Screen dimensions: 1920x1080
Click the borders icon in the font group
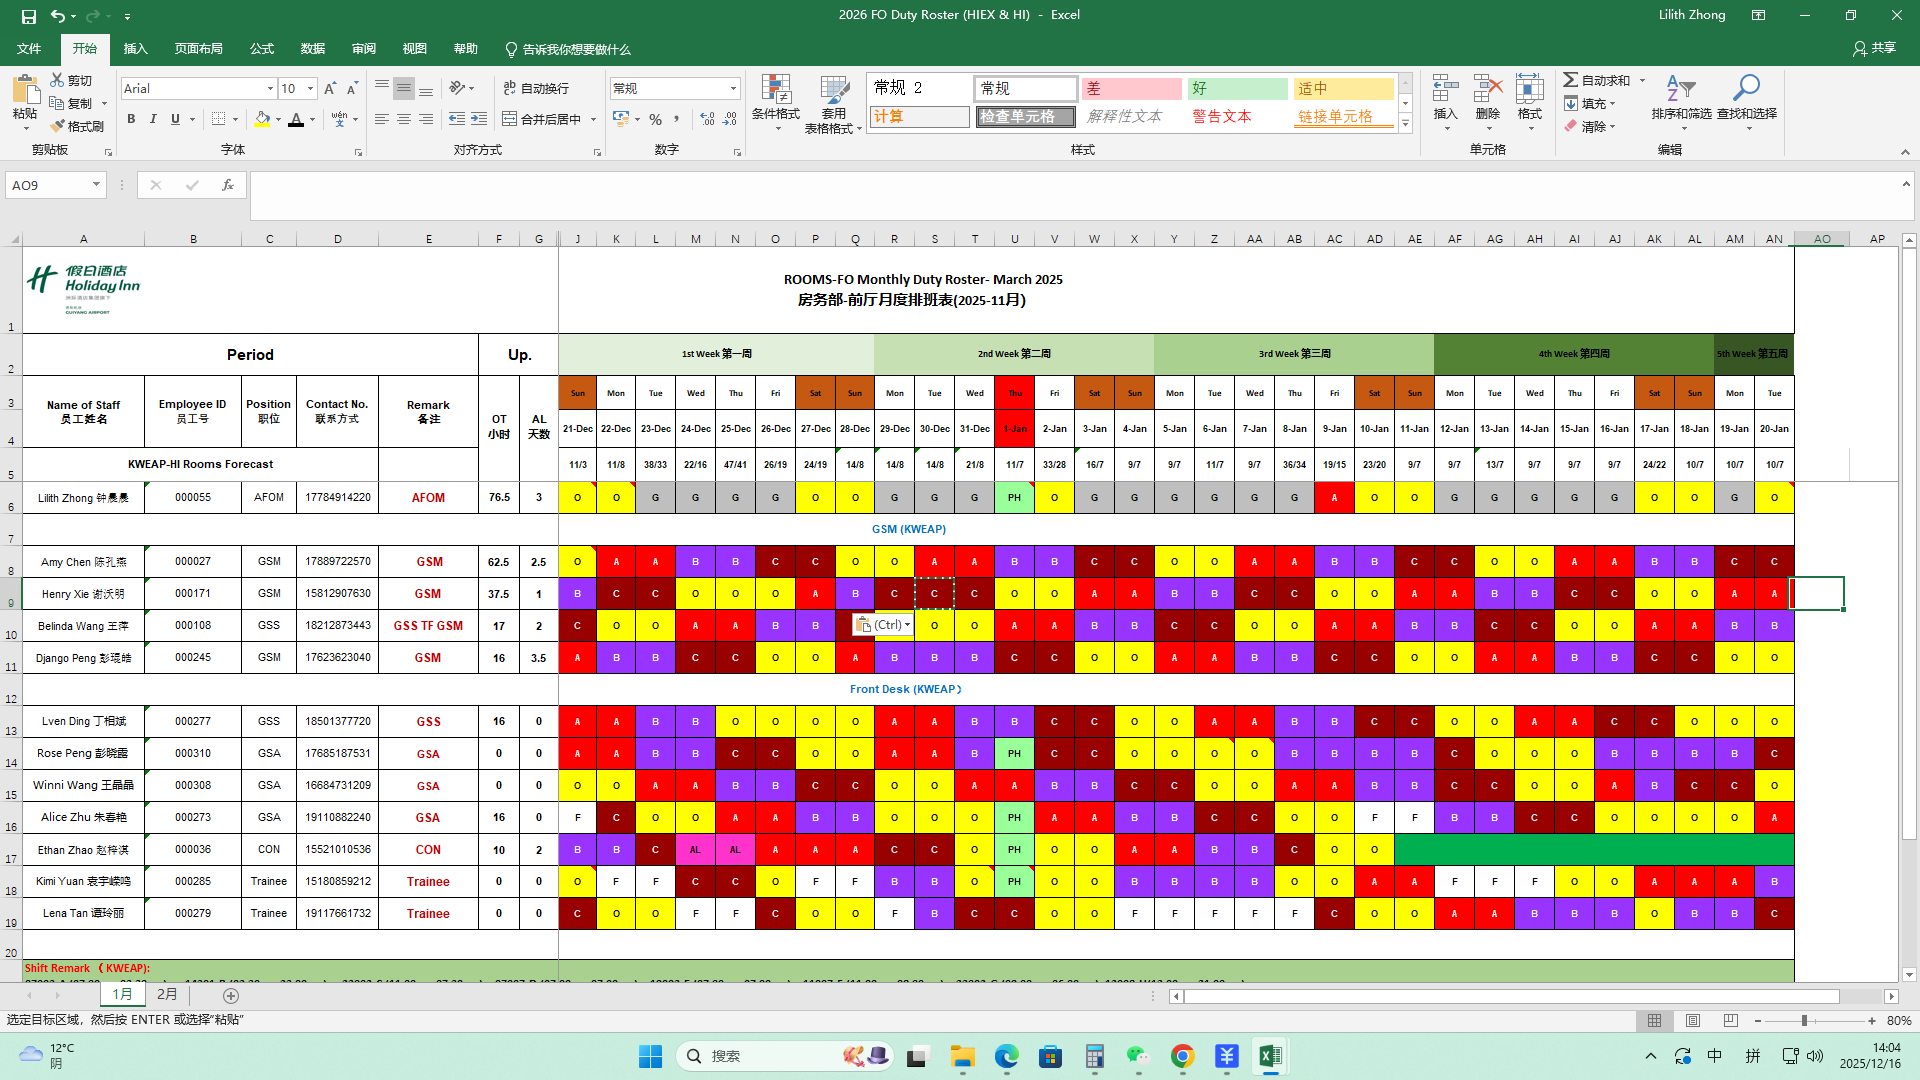pos(219,119)
